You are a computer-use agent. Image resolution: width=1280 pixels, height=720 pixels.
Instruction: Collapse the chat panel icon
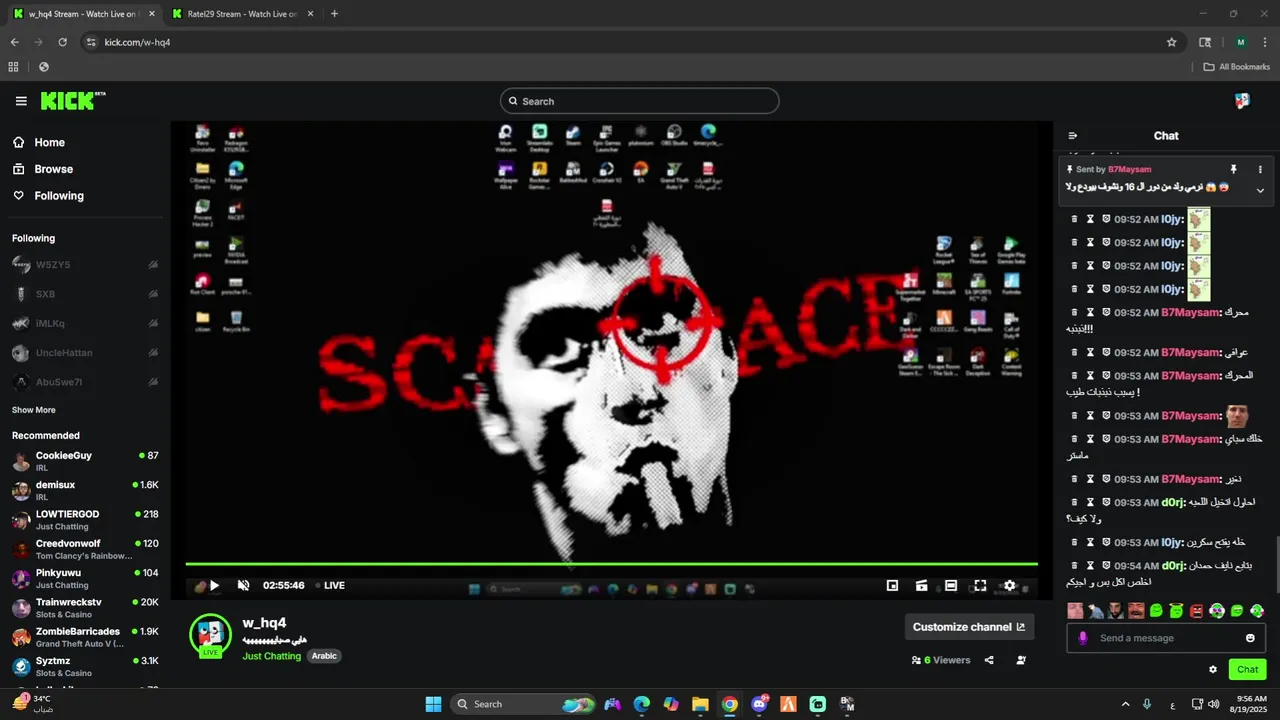[x=1073, y=136]
